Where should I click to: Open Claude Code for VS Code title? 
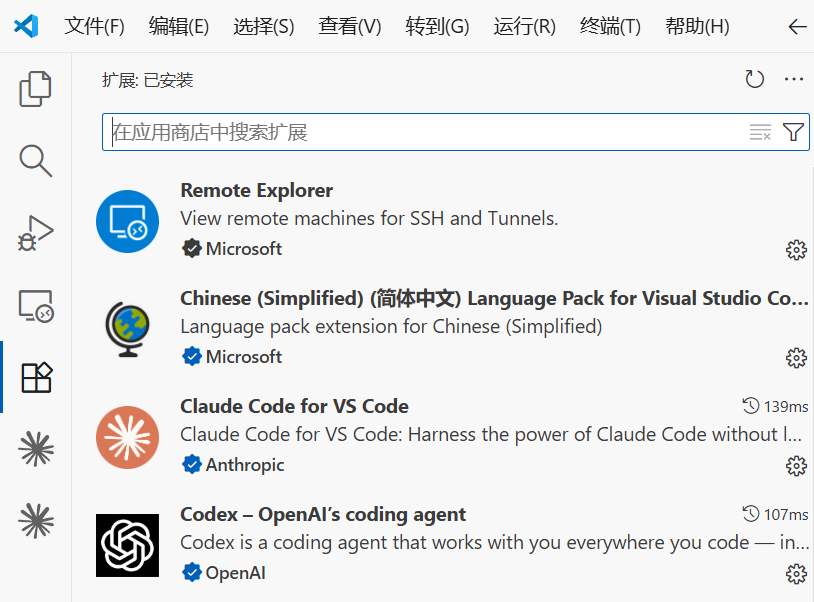[294, 406]
